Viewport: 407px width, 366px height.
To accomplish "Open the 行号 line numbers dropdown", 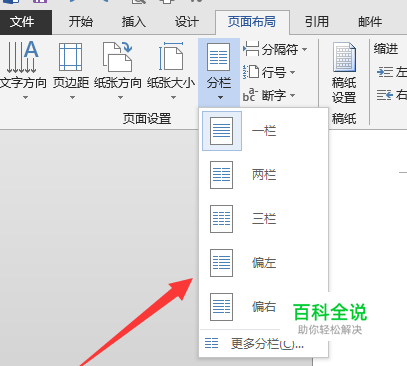I will pos(292,72).
